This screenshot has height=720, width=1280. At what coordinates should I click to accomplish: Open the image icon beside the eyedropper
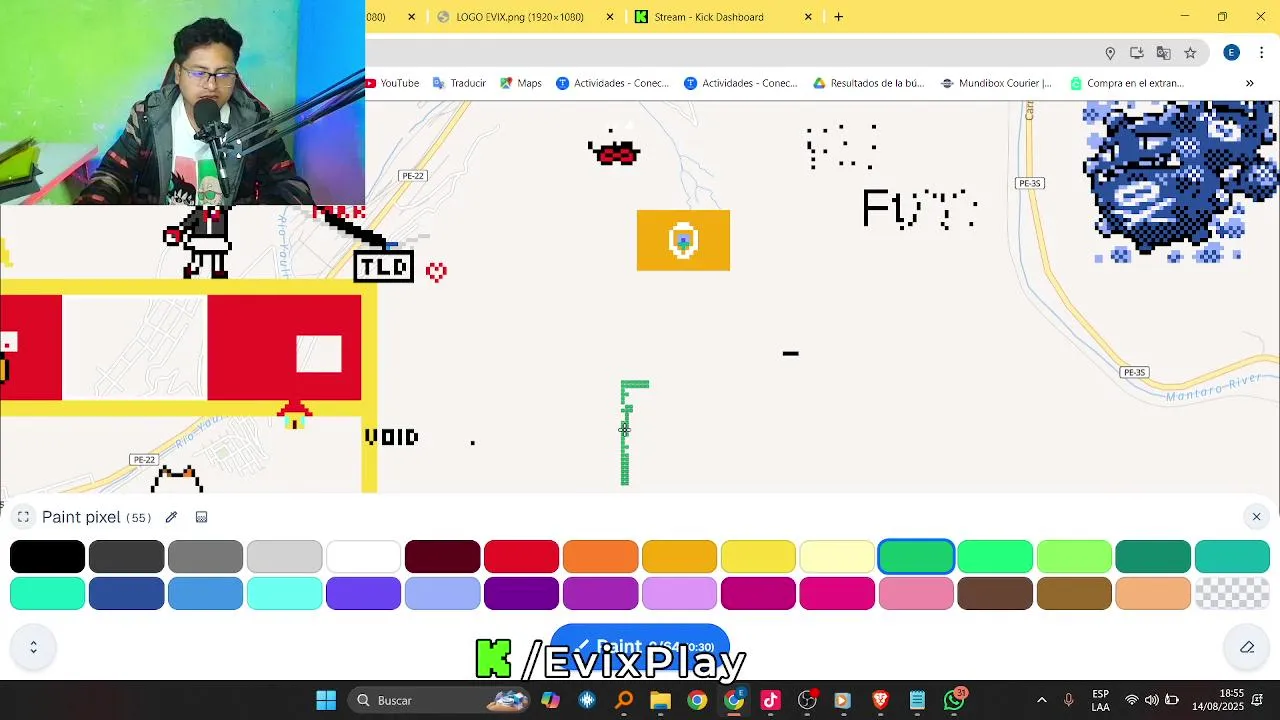pyautogui.click(x=201, y=517)
